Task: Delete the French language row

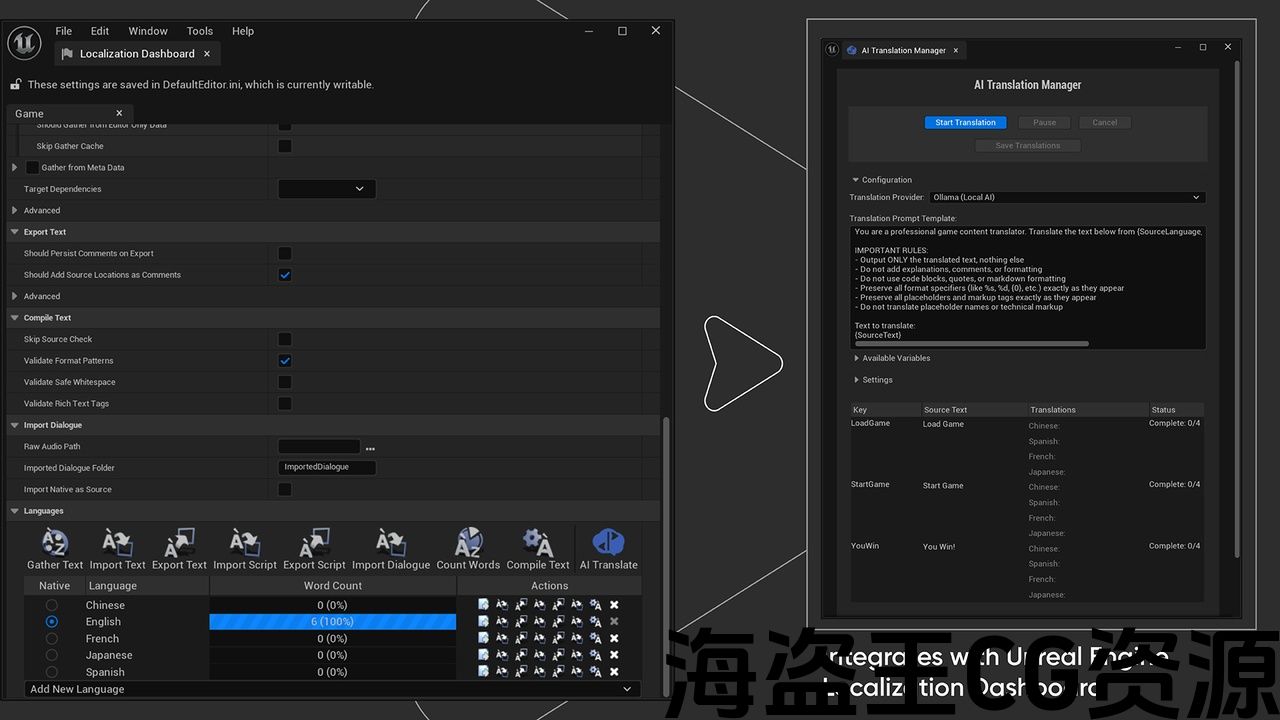Action: pyautogui.click(x=614, y=638)
